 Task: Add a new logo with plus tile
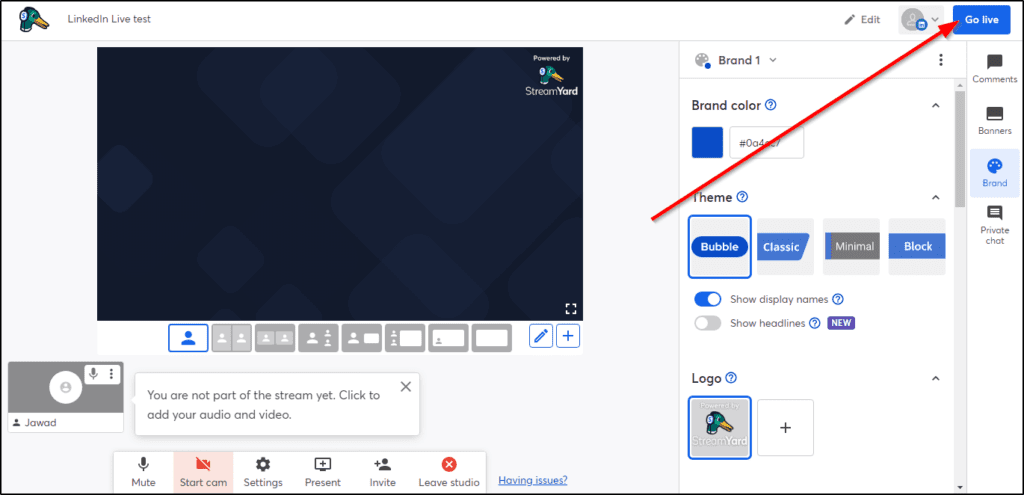click(x=786, y=427)
